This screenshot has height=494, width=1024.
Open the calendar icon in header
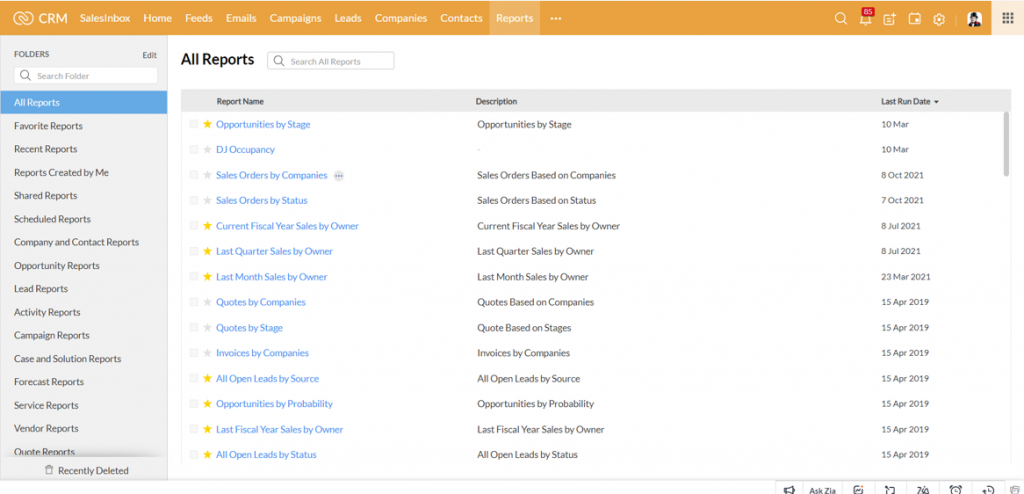[x=914, y=19]
